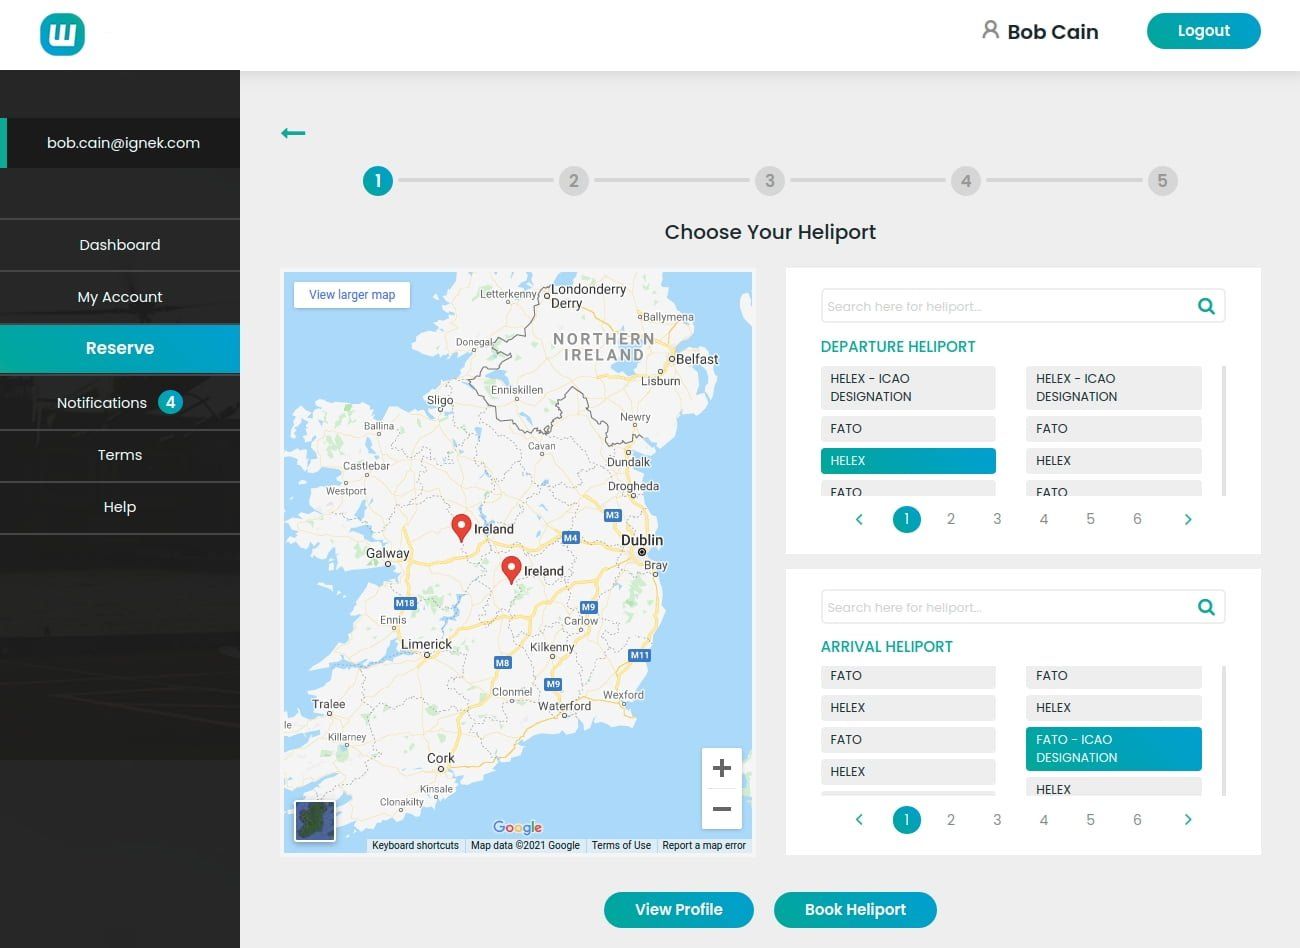Select step 2 in the booking progress bar
The width and height of the screenshot is (1300, 948).
pyautogui.click(x=574, y=181)
